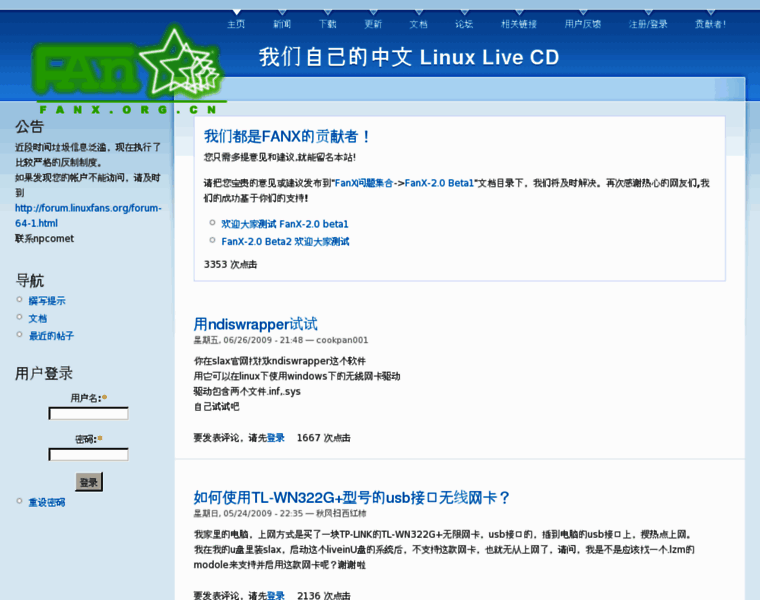Click the 用户名 username input field
This screenshot has height=600, width=760.
pos(88,413)
